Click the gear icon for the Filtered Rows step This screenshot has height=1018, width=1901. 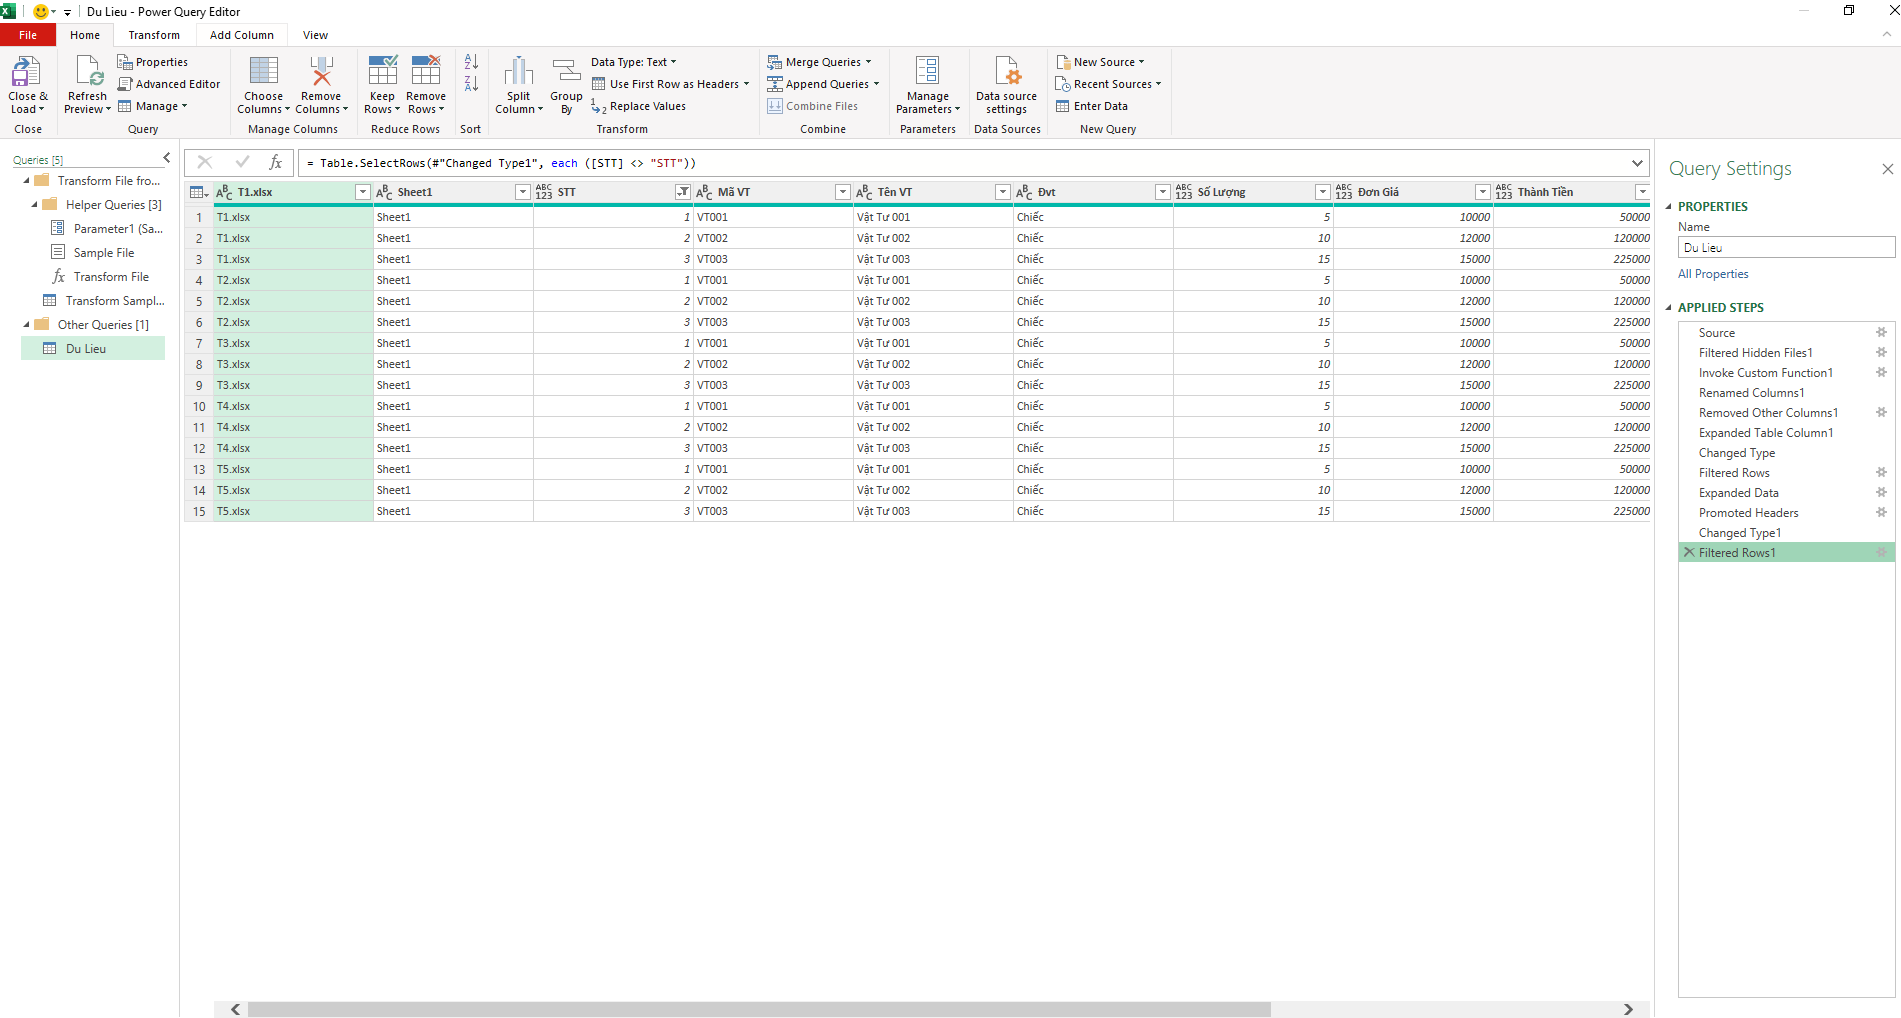(1881, 472)
